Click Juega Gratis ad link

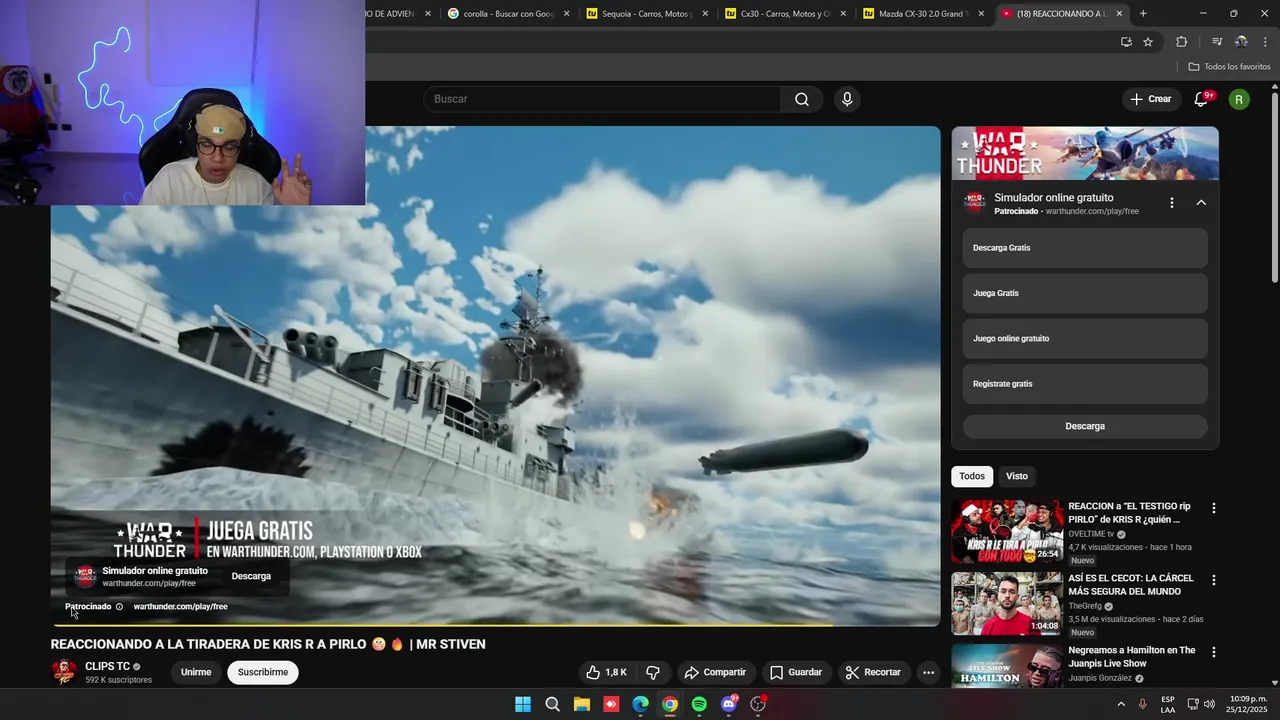coord(1085,293)
